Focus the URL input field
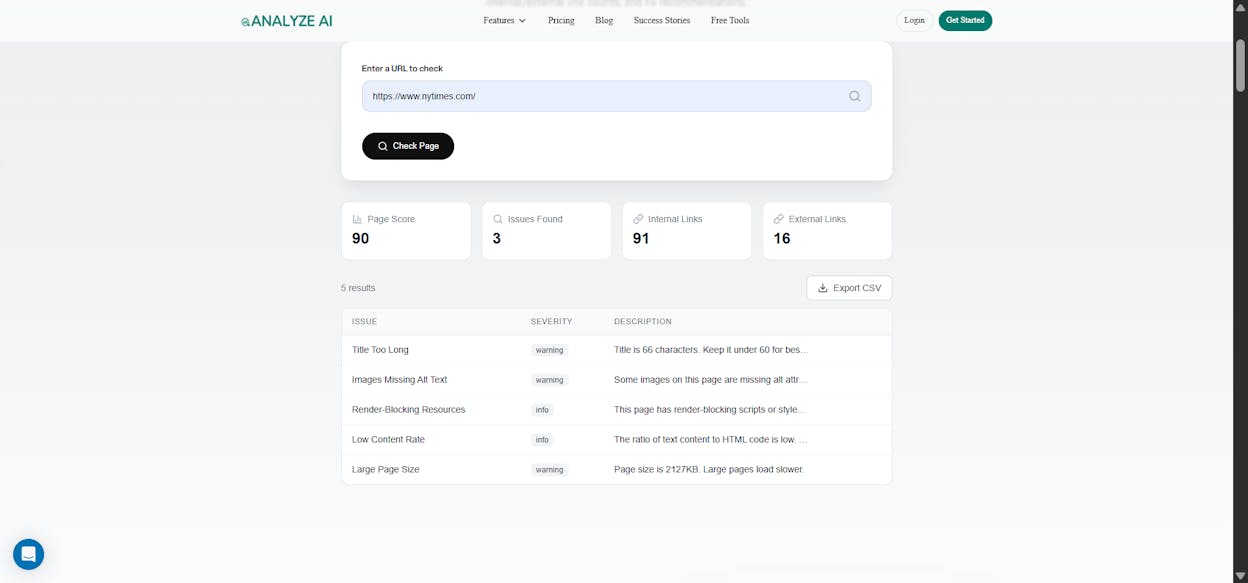This screenshot has width=1248, height=583. coord(616,96)
